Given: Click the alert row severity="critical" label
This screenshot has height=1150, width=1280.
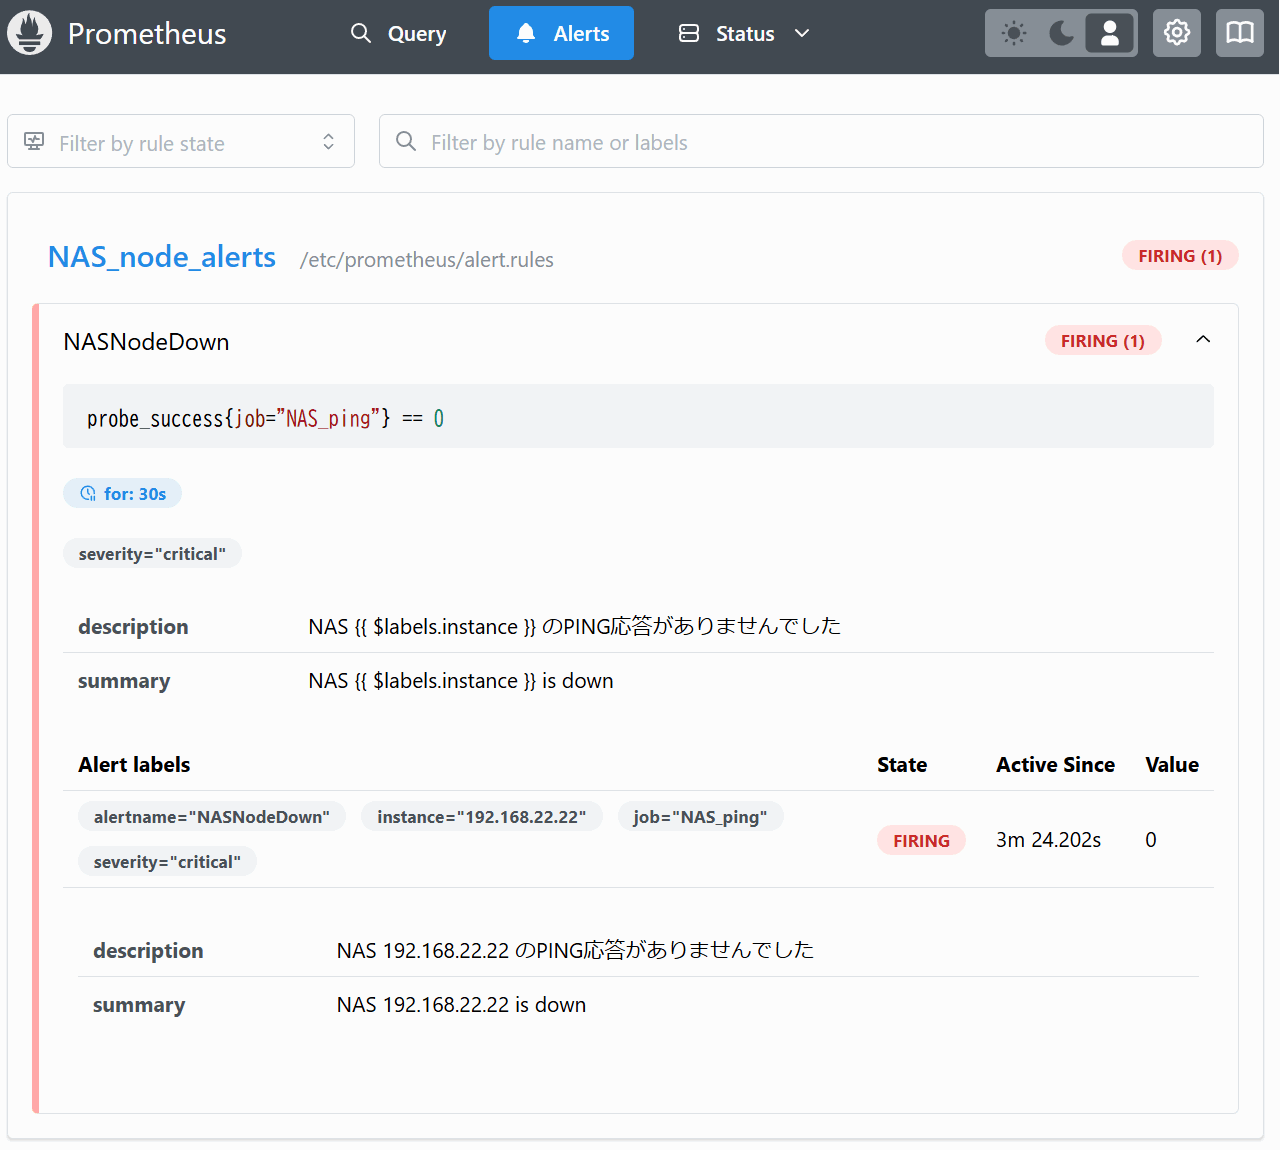Looking at the screenshot, I should pyautogui.click(x=167, y=861).
